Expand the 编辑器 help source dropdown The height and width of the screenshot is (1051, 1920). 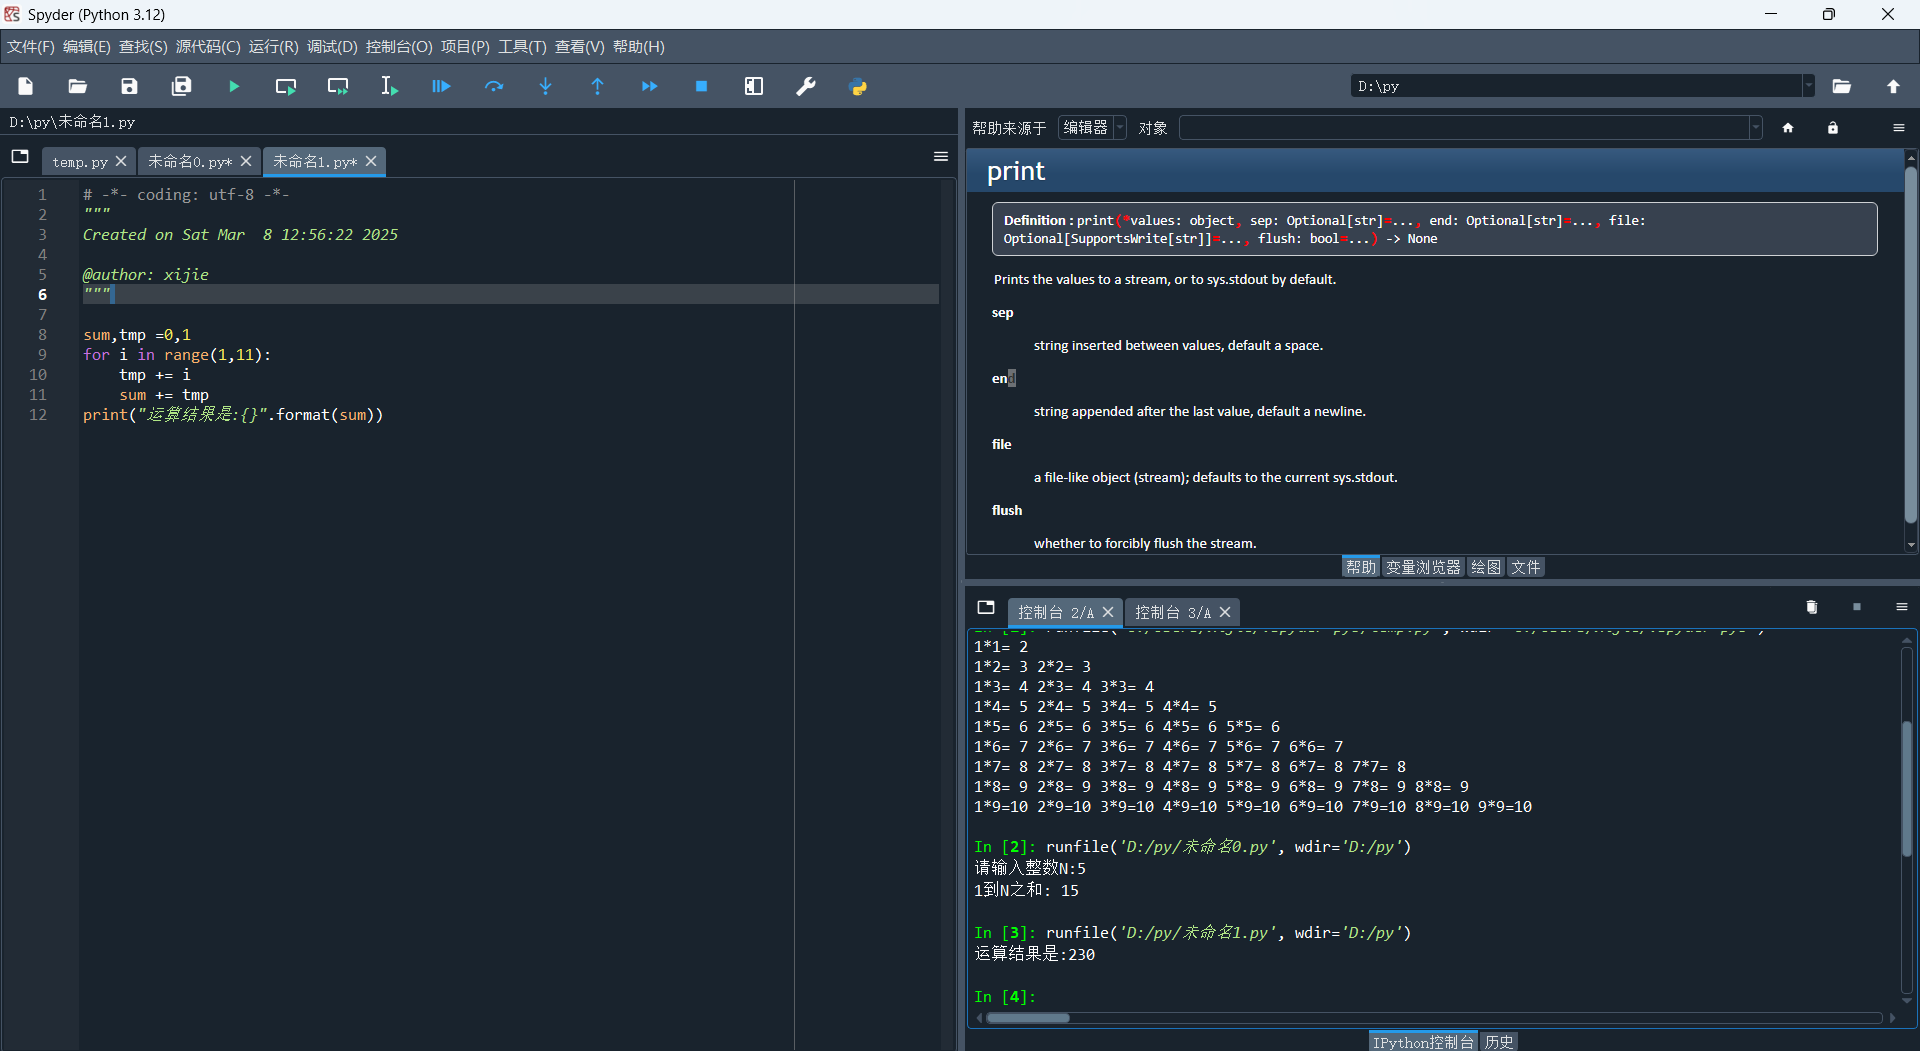tap(1092, 128)
